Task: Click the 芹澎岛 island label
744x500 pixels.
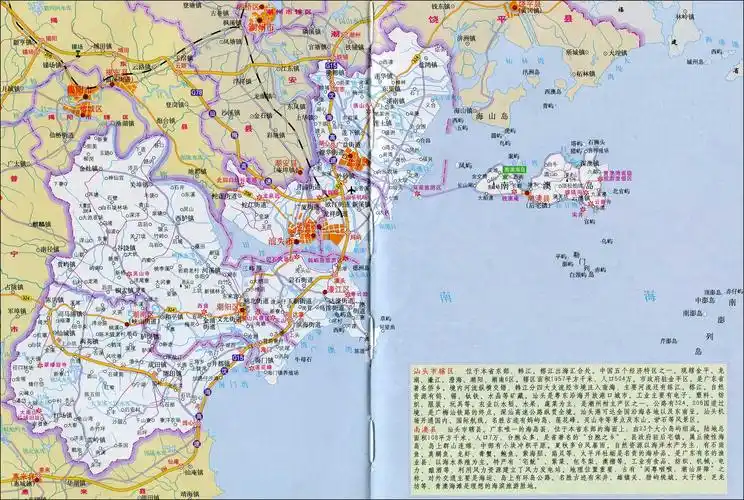Action: coord(669,340)
